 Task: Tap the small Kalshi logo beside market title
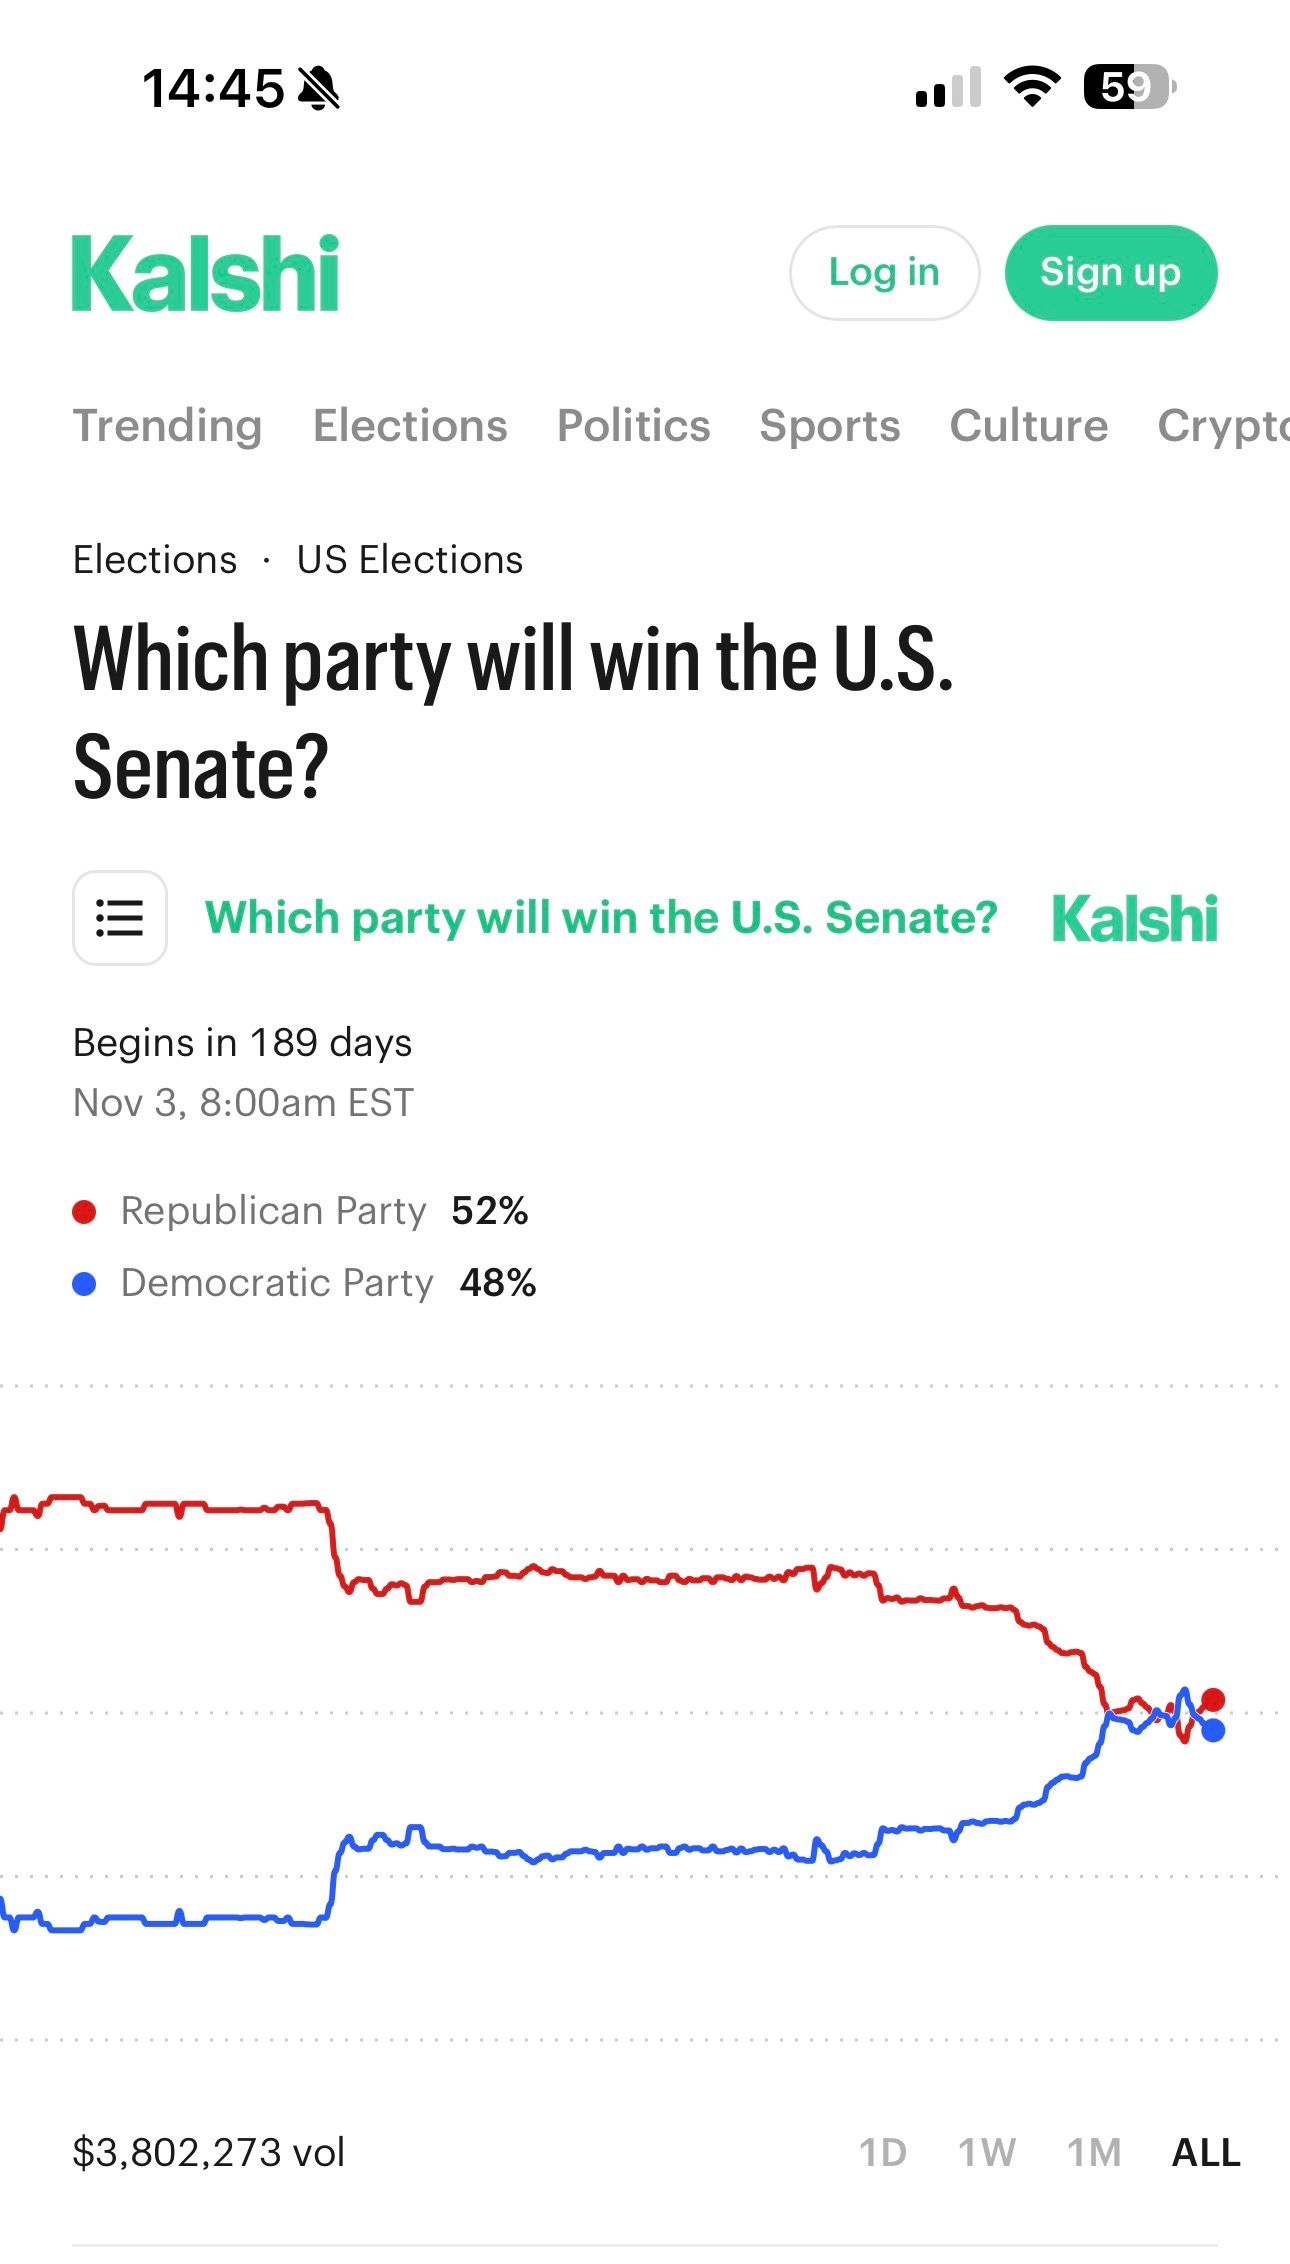tap(1135, 919)
